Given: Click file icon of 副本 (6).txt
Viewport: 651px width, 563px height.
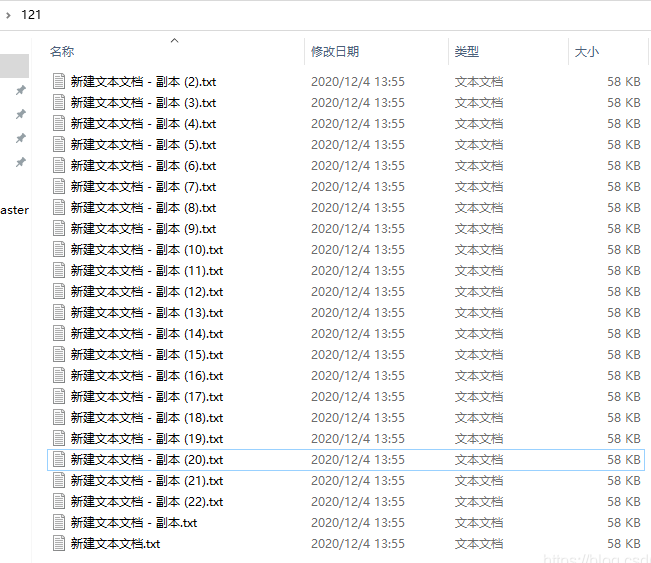Looking at the screenshot, I should [59, 165].
